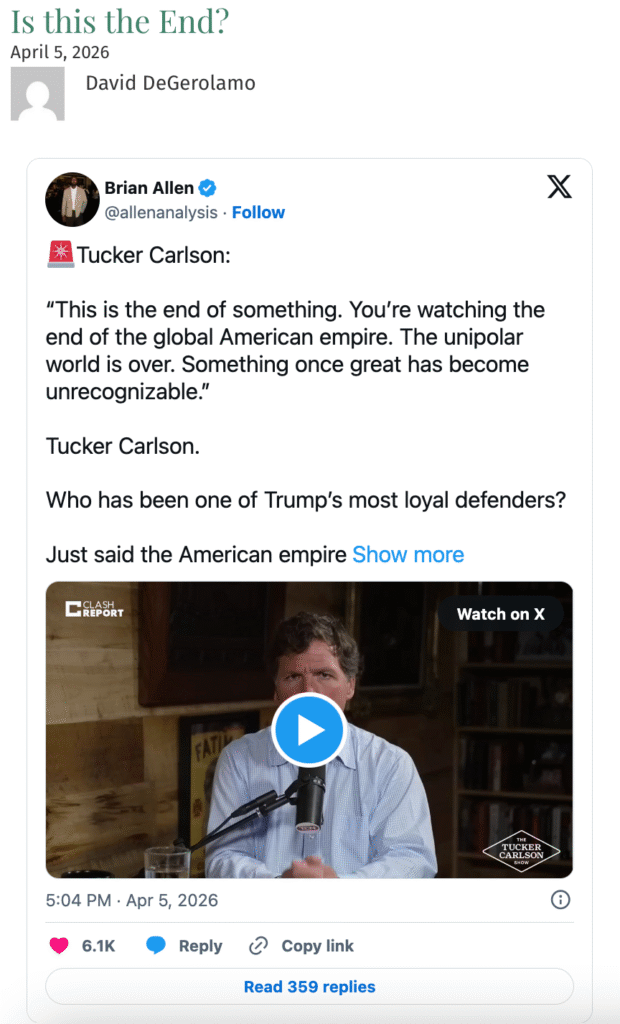Click the Brian Allen display name
Viewport: 620px width, 1024px height.
[148, 188]
